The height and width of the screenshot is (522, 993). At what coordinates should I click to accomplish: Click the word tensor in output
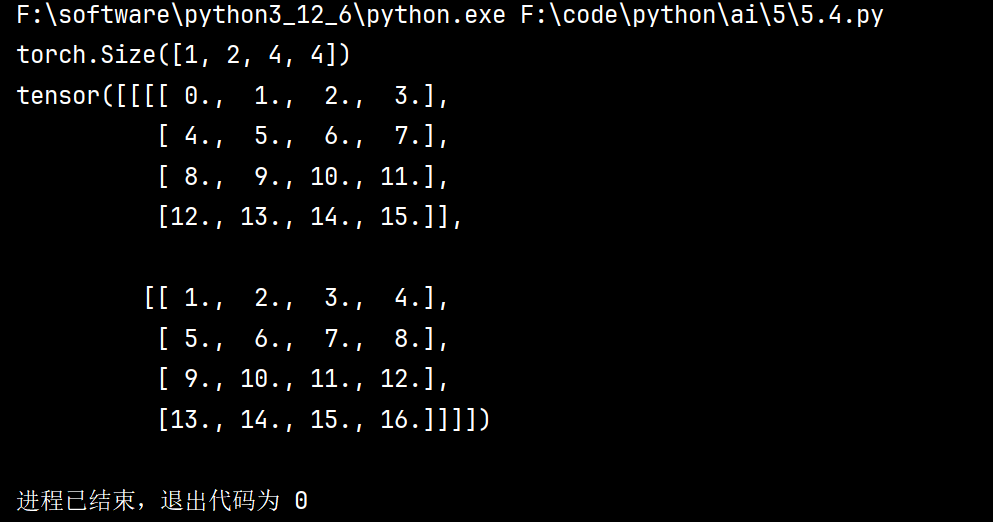tap(58, 96)
